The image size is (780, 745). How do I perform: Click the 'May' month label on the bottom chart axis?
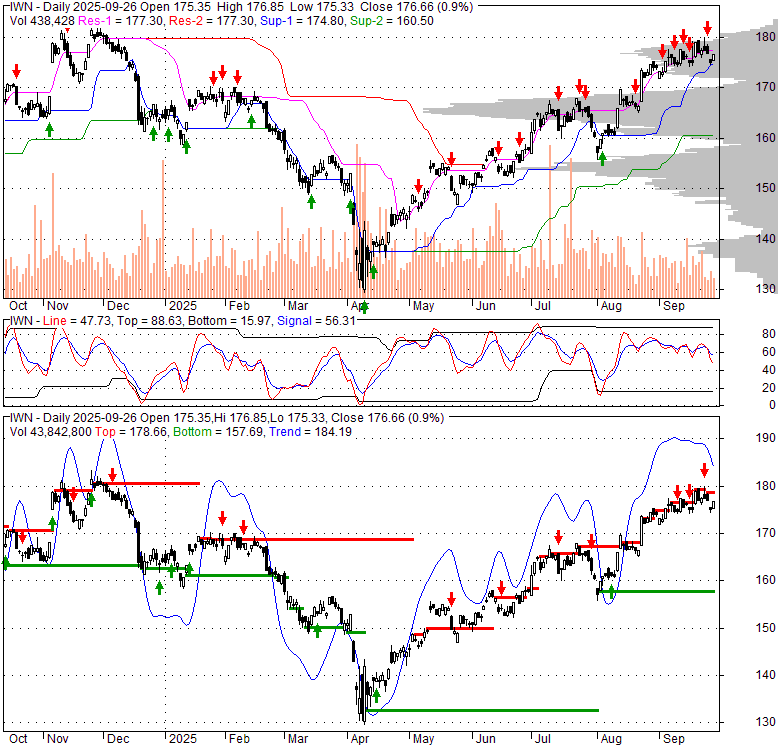(423, 739)
